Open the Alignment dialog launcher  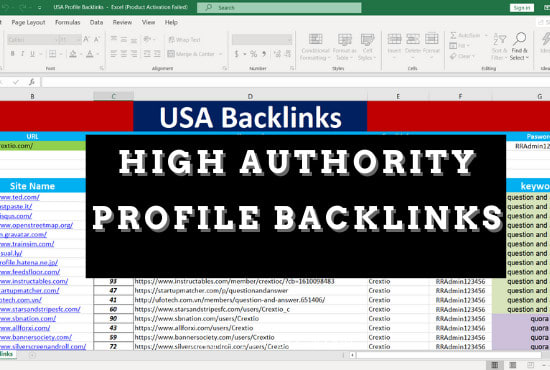tap(224, 68)
